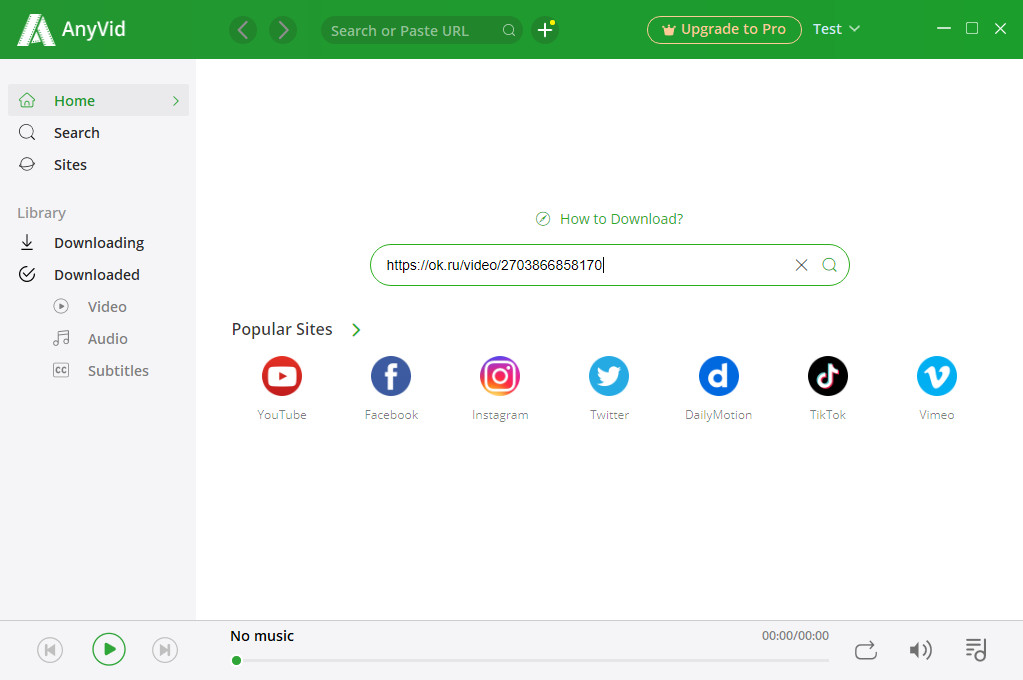The width and height of the screenshot is (1023, 680).
Task: Click the Popular Sites heading
Action: point(282,330)
